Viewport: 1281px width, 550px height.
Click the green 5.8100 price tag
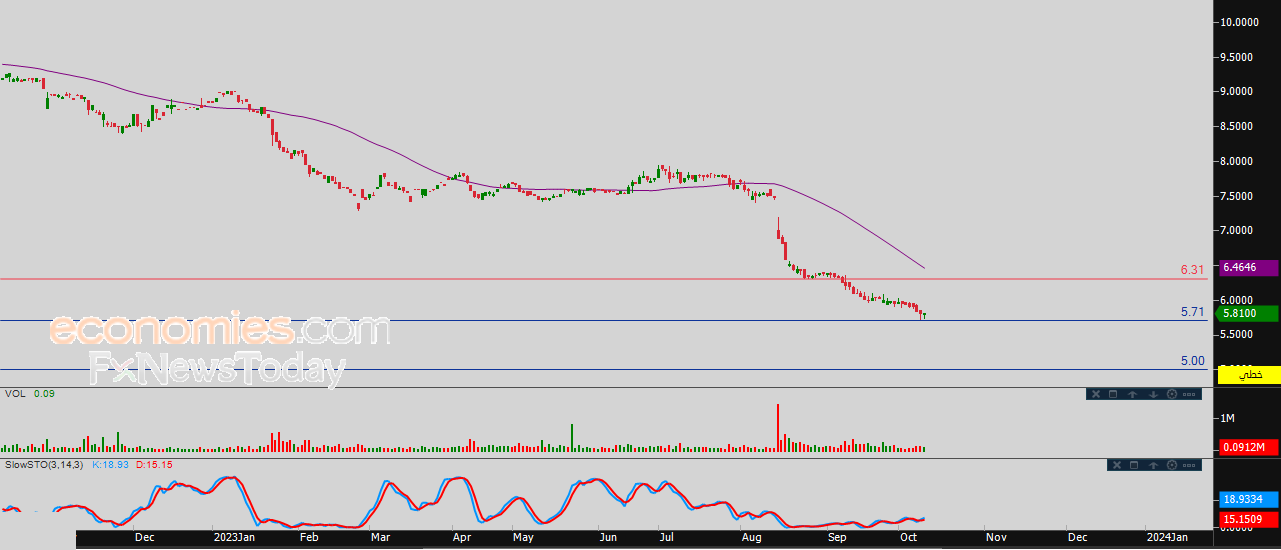1247,313
